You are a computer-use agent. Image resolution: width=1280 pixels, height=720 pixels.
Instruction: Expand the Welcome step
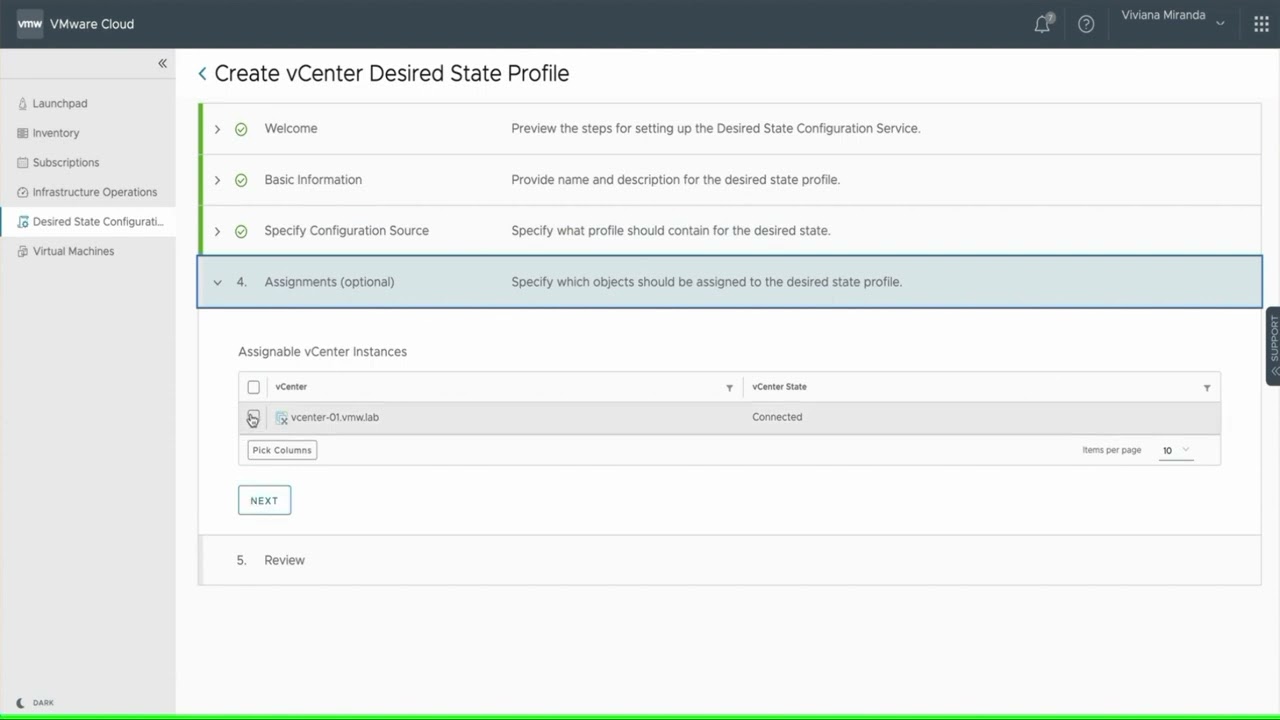click(x=217, y=129)
